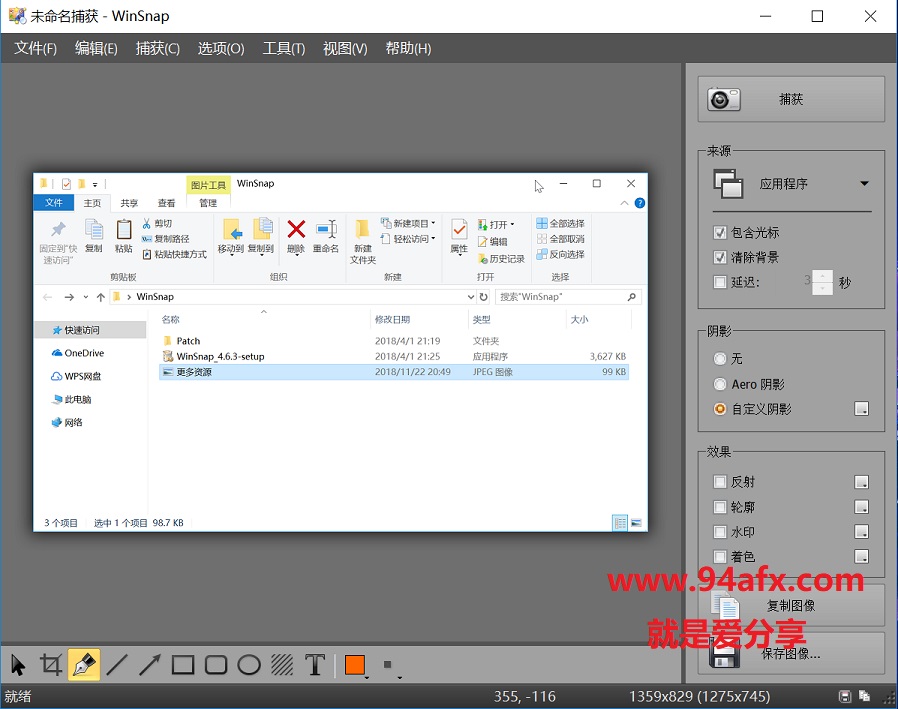Viewport: 898px width, 709px height.
Task: Select the no shadow radio option
Action: [720, 359]
